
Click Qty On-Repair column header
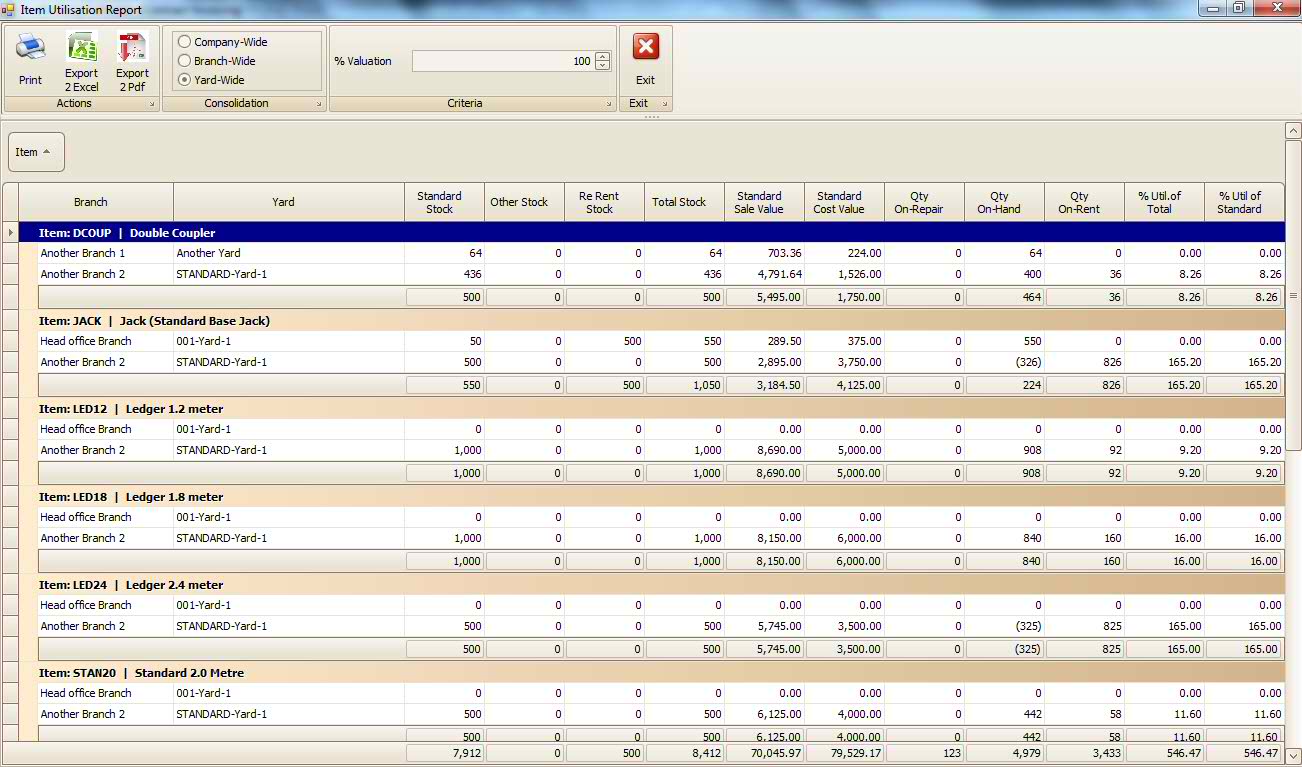[x=924, y=202]
